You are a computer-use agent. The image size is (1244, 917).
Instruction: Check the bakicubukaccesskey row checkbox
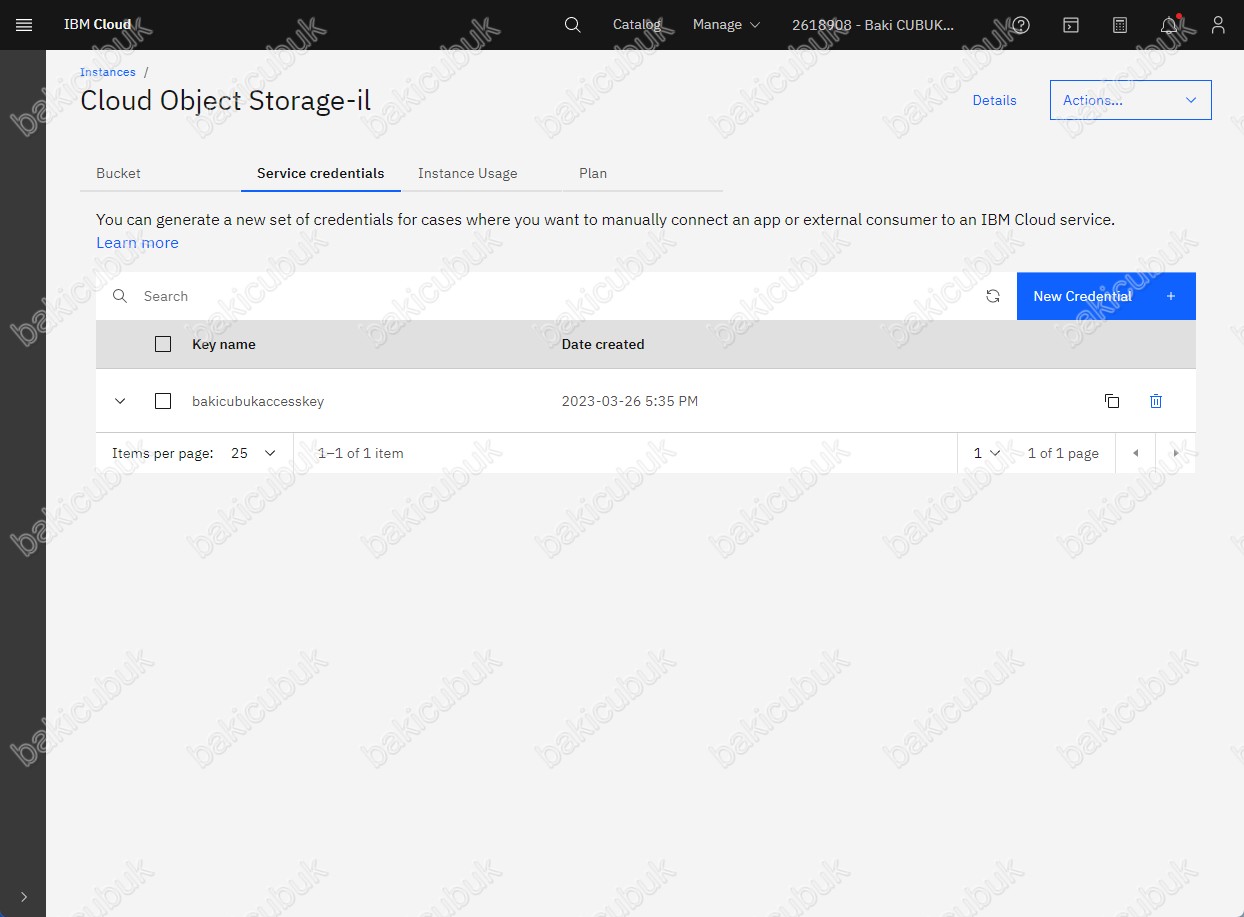click(163, 401)
